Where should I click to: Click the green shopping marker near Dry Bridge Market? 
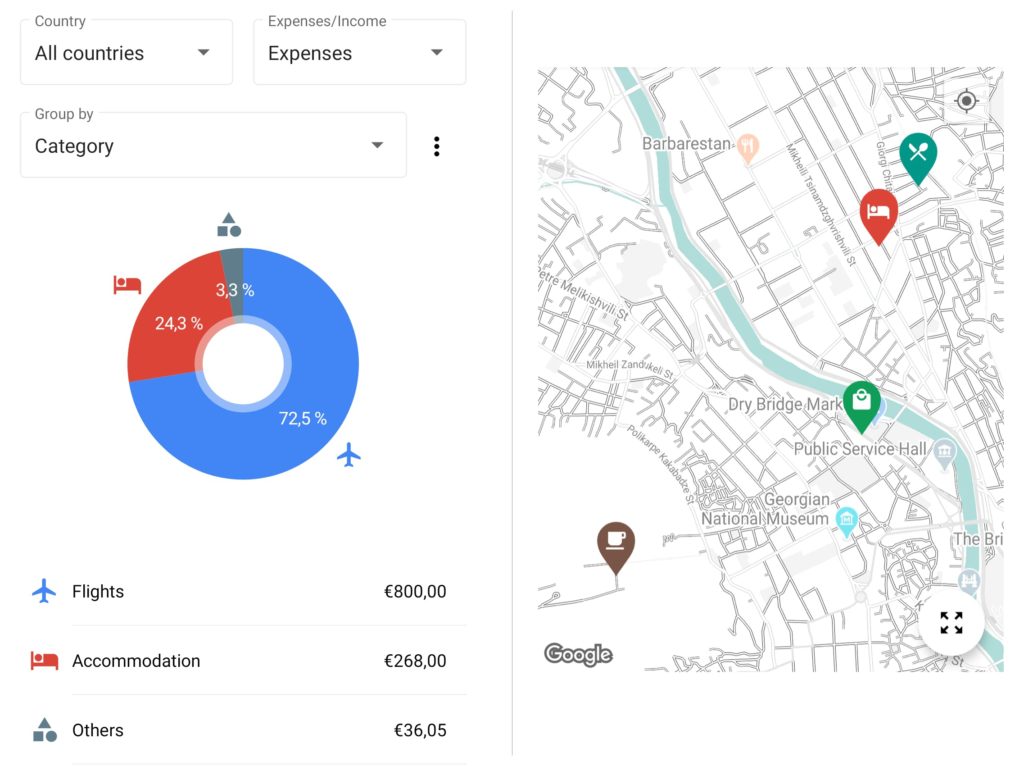pos(862,401)
